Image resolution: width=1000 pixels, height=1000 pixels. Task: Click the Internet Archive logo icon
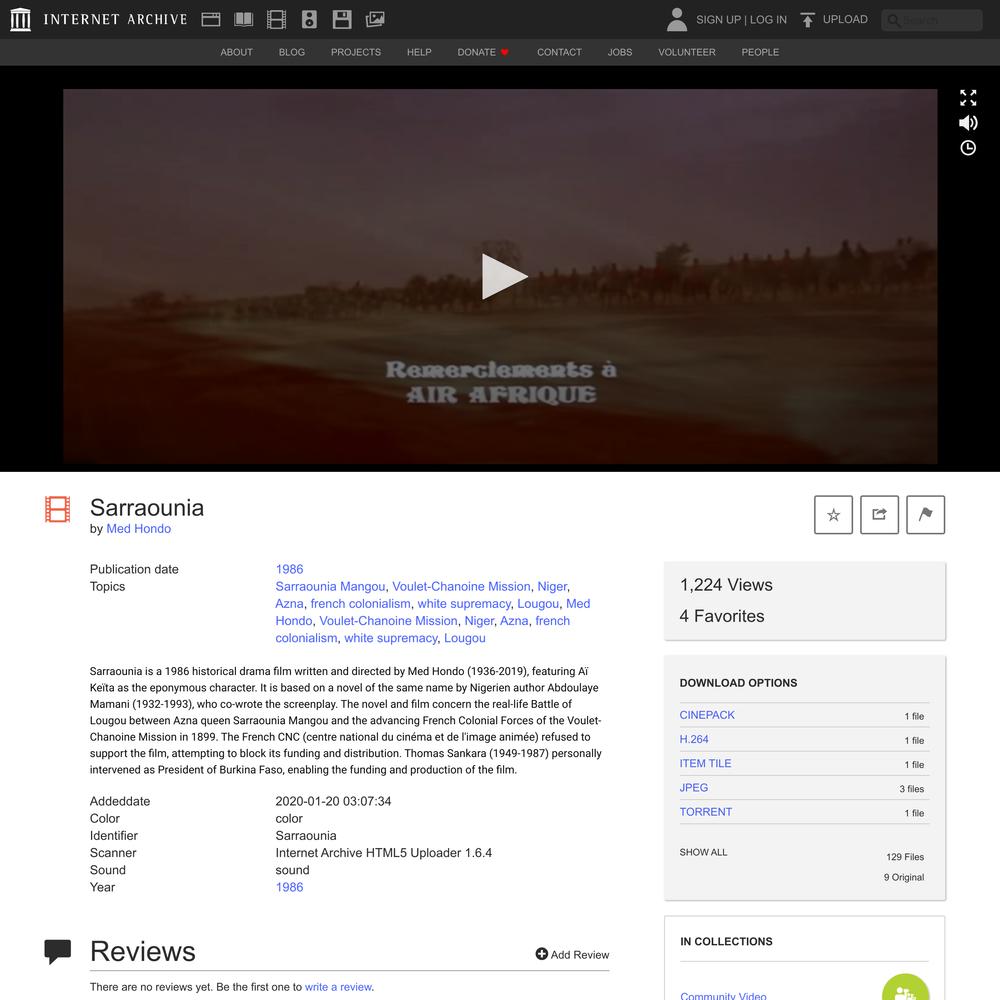pos(20,19)
